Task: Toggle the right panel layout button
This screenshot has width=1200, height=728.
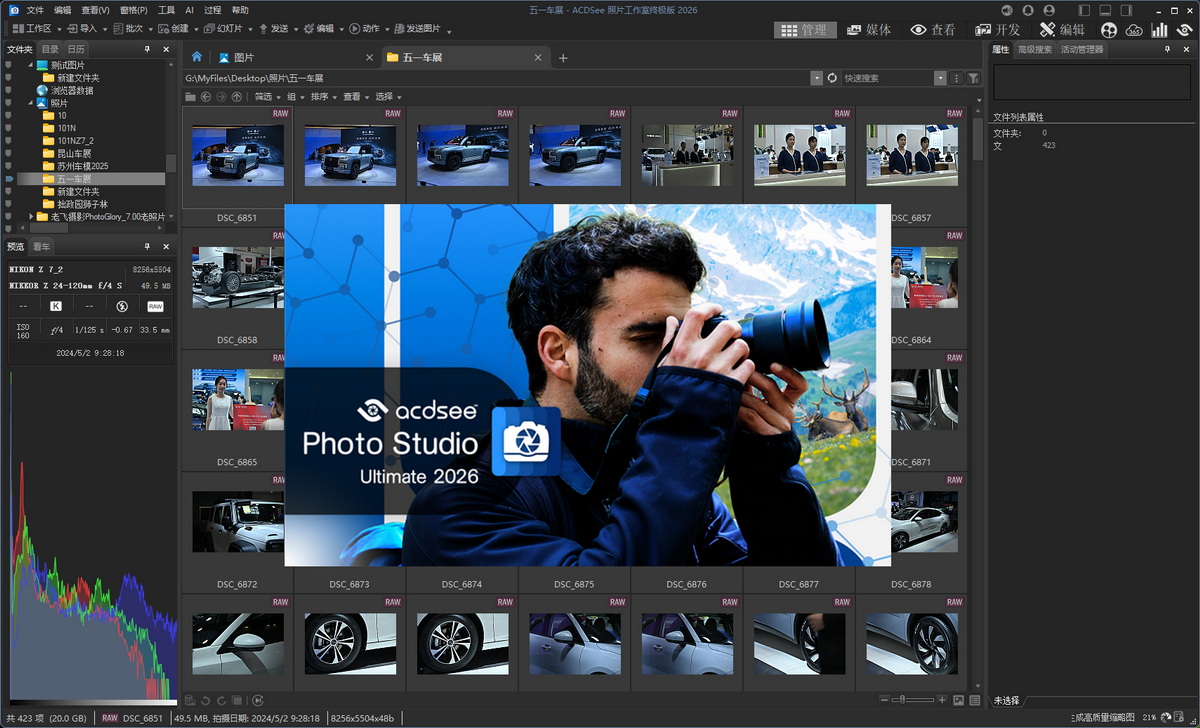Action: 1127,9
